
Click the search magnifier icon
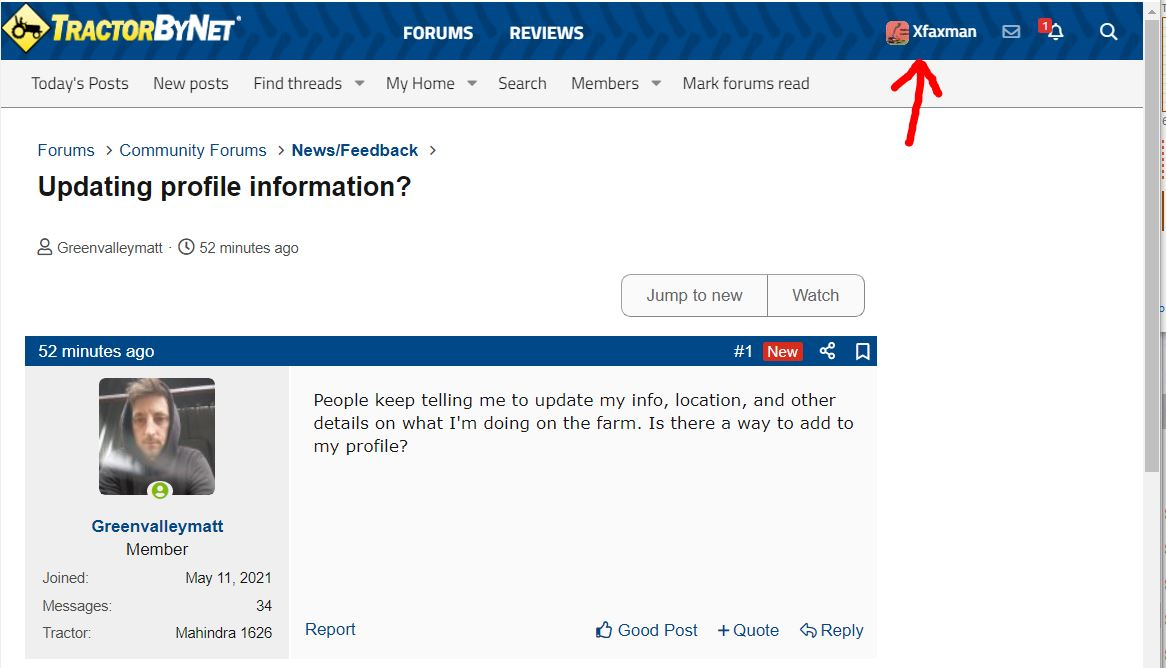(x=1108, y=32)
